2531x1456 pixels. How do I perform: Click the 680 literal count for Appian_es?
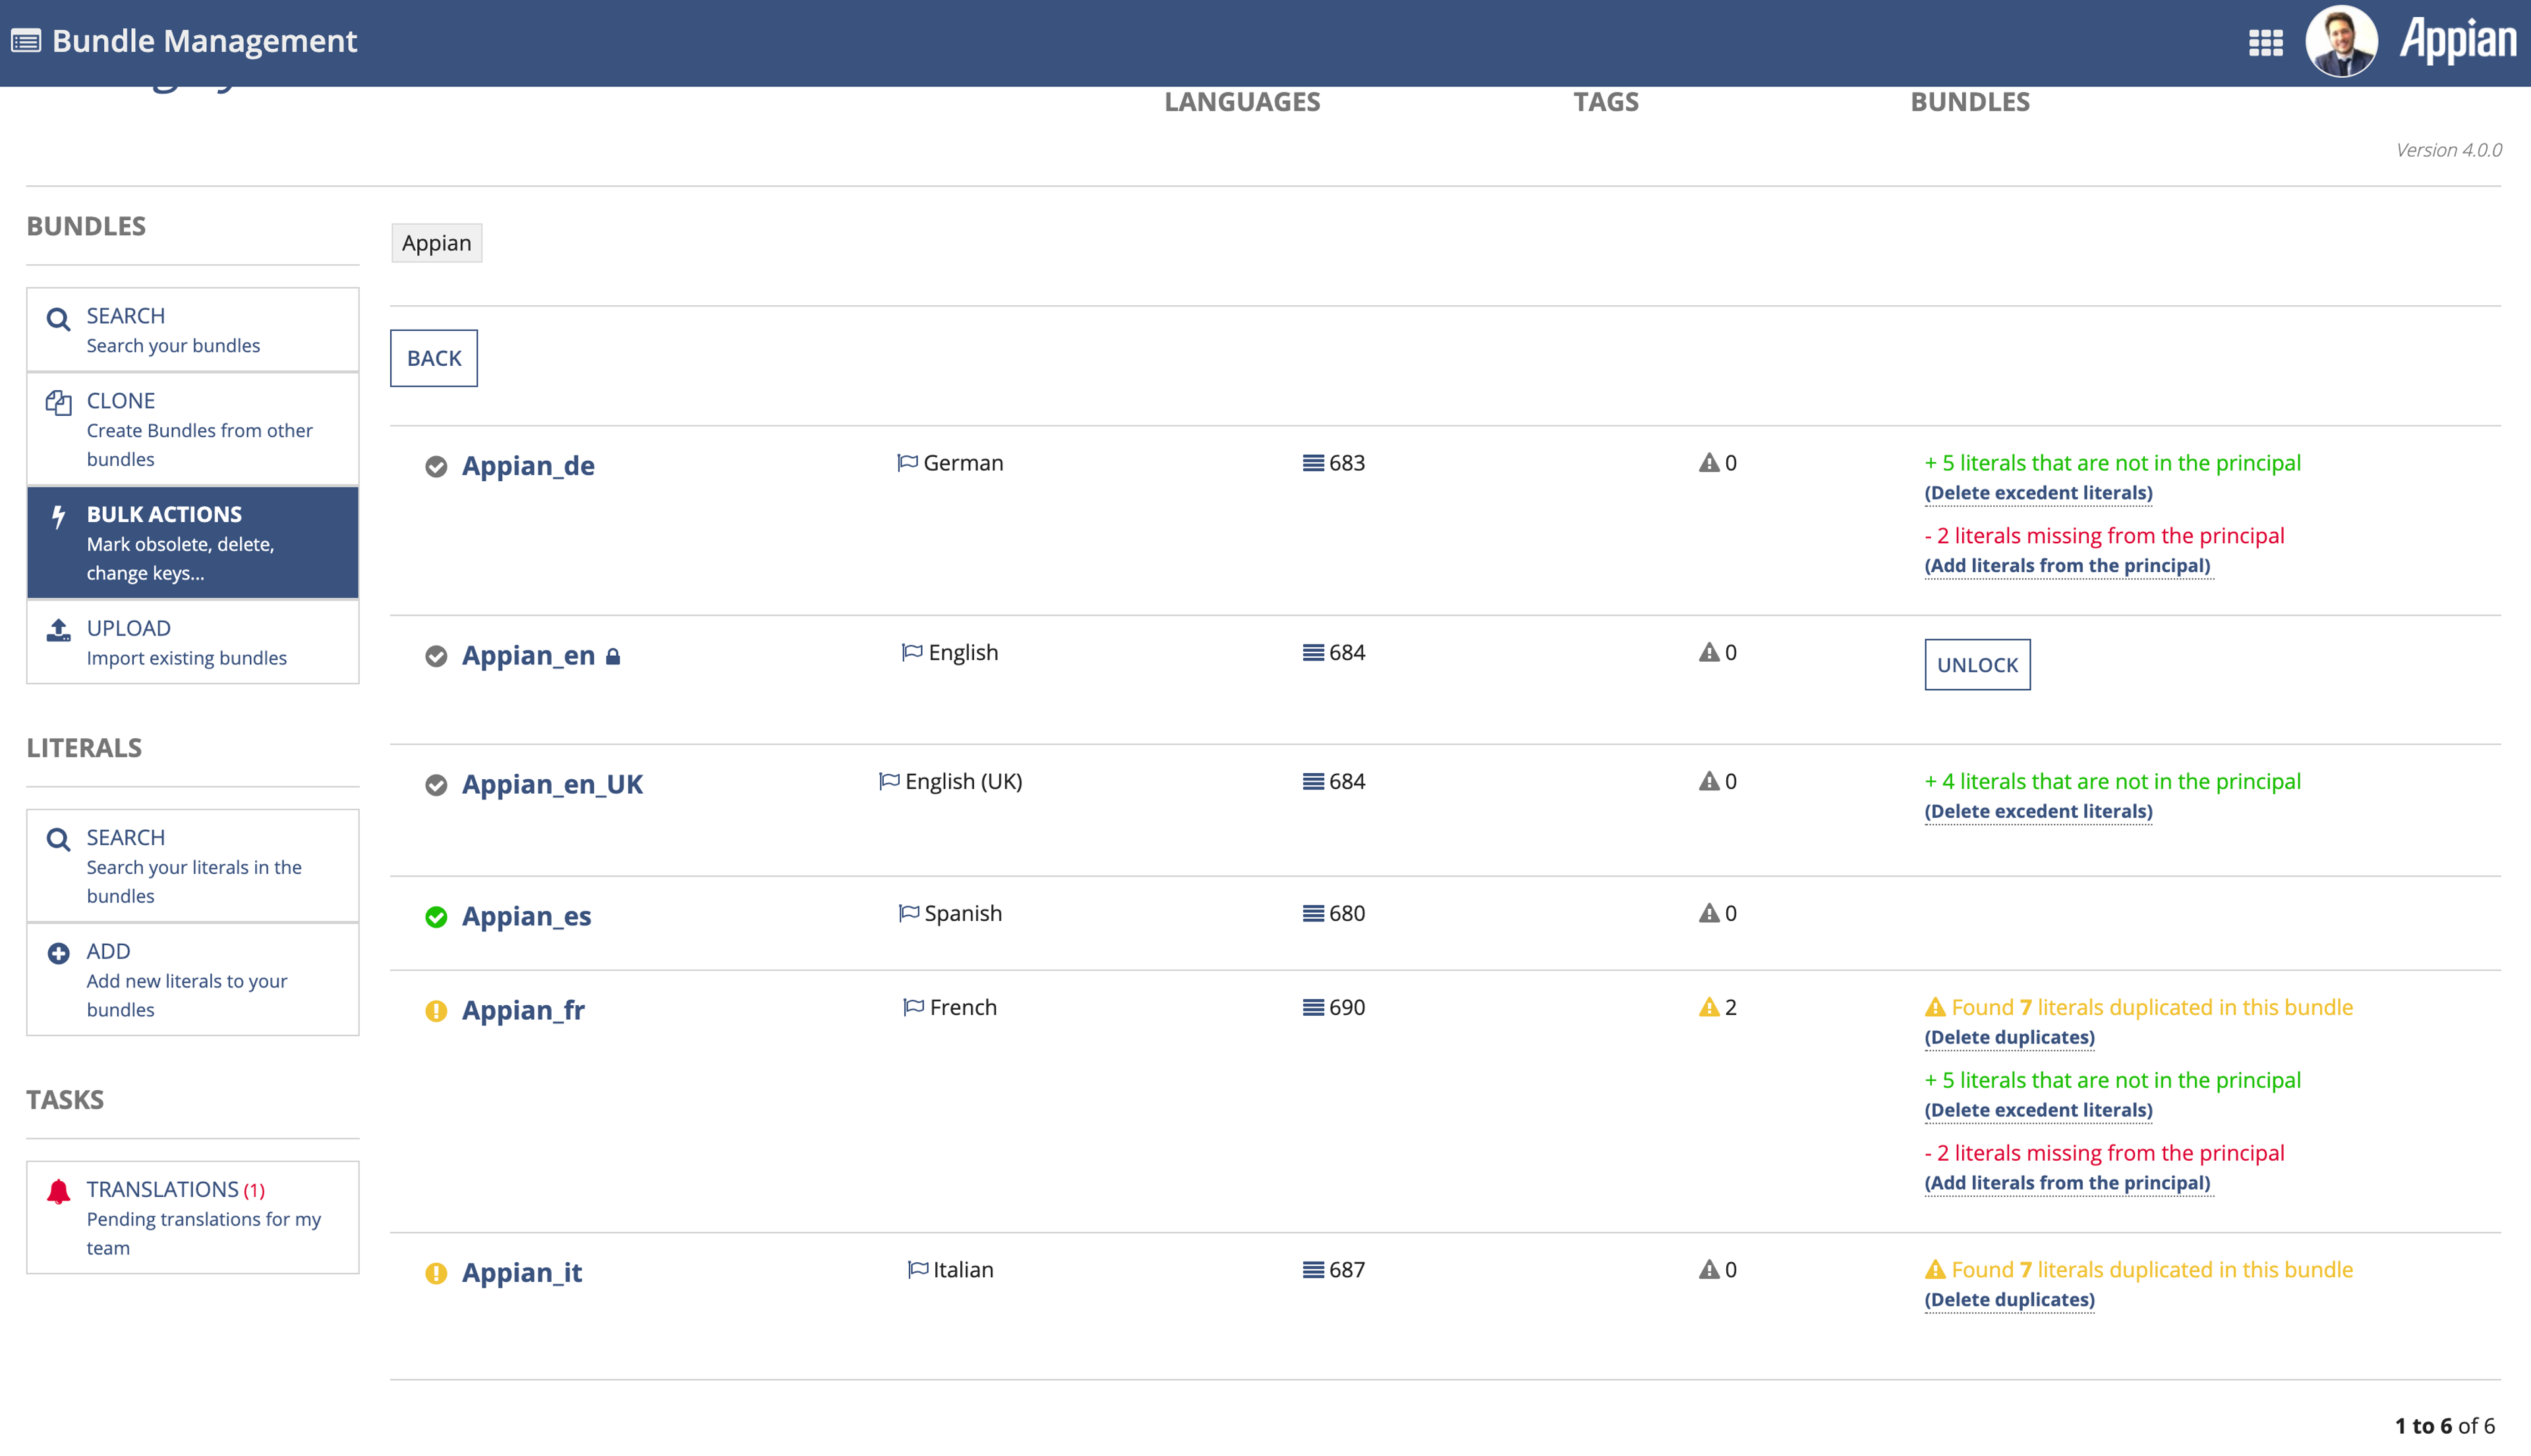pos(1346,913)
